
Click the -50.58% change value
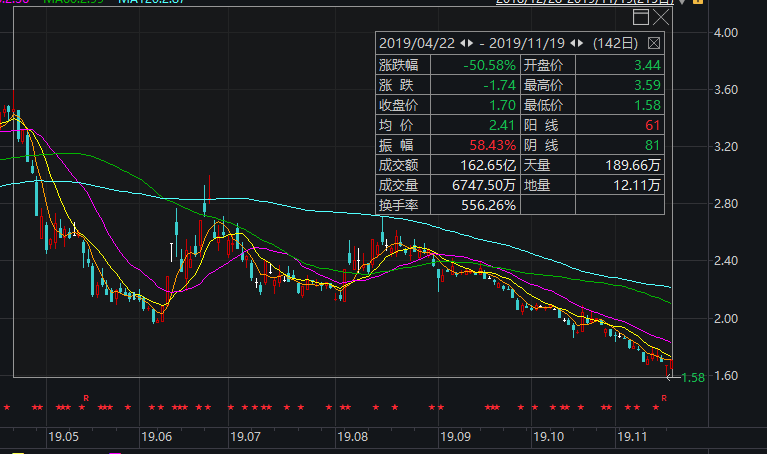[490, 65]
